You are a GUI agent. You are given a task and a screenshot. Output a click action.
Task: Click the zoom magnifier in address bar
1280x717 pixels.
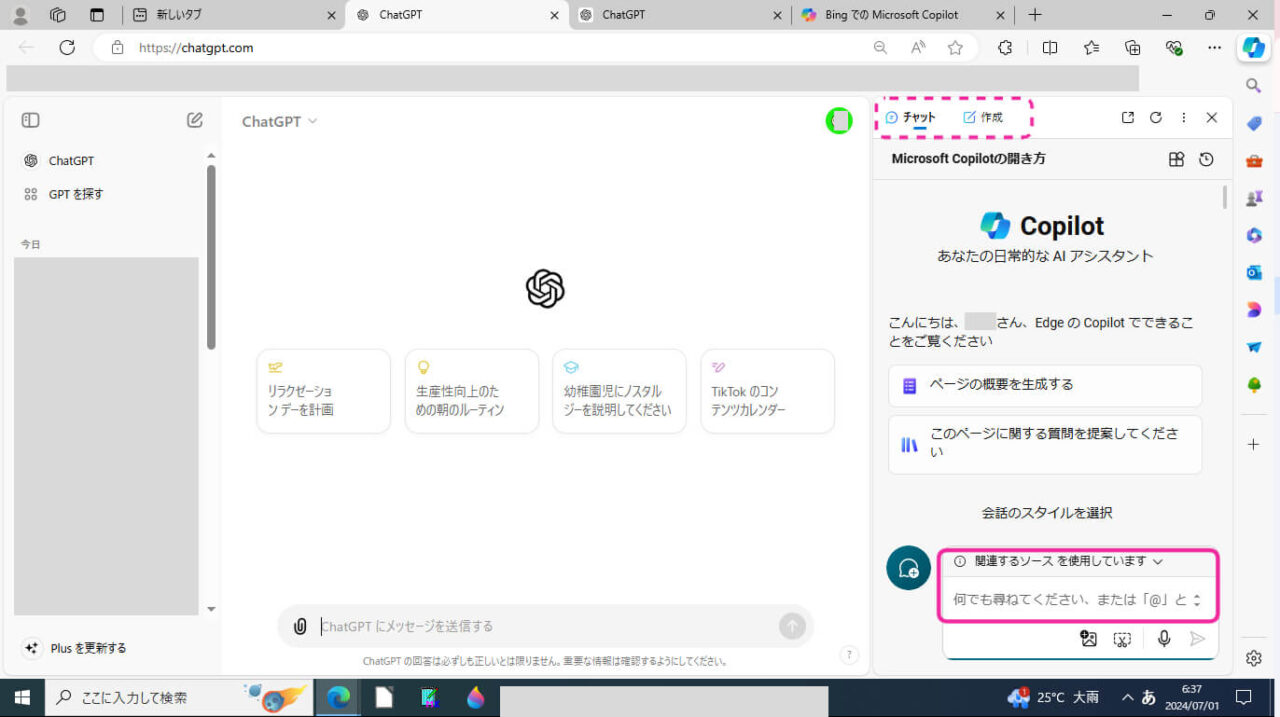[880, 48]
